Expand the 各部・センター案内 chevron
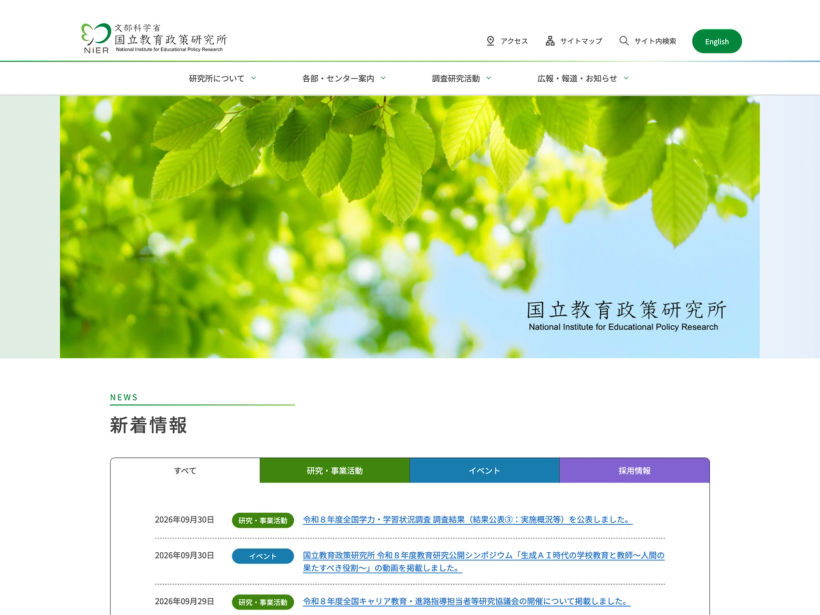 click(x=383, y=78)
